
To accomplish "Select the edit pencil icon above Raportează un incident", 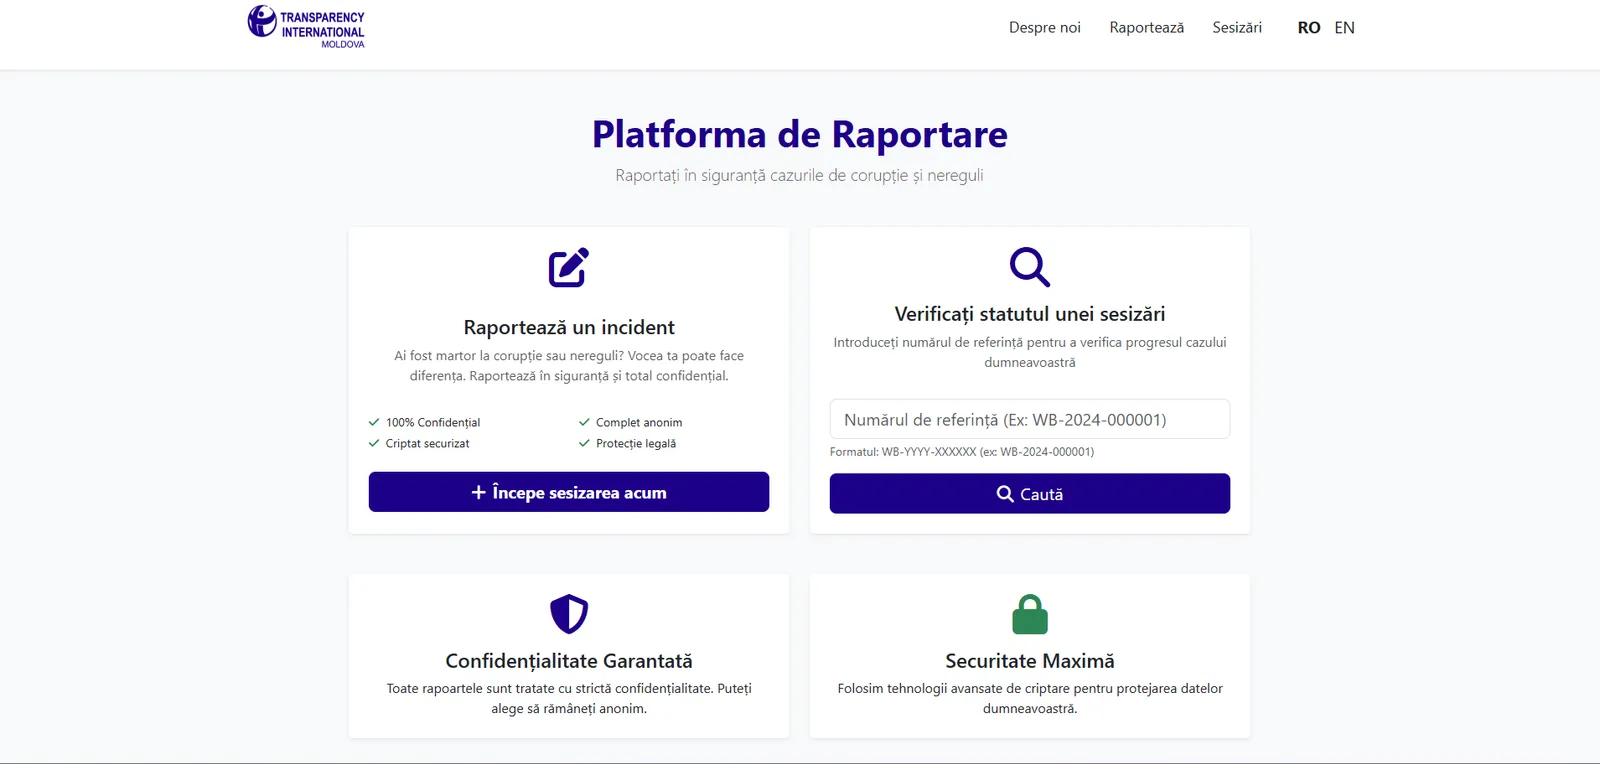I will click(x=569, y=267).
